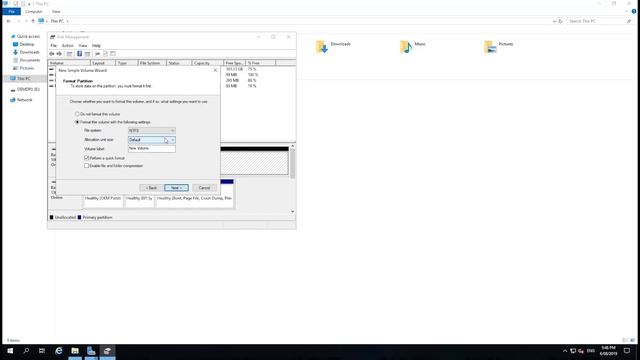Click File Explorer back arrow
The image size is (640, 360).
9,21
